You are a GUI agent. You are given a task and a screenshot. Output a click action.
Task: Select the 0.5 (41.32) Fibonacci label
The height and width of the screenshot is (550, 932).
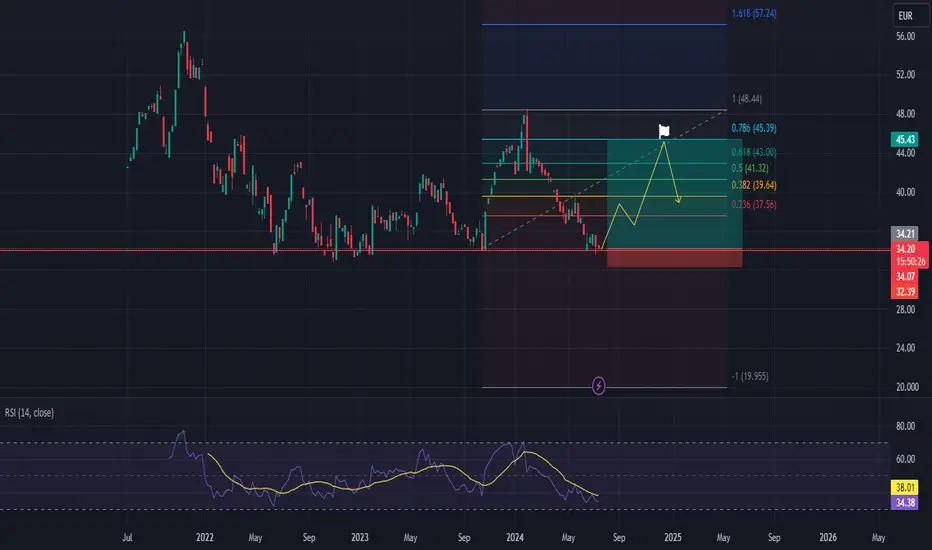coord(750,168)
